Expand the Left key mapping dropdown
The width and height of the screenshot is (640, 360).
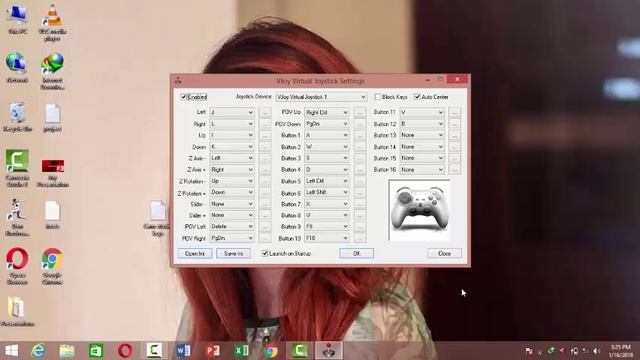[232, 112]
